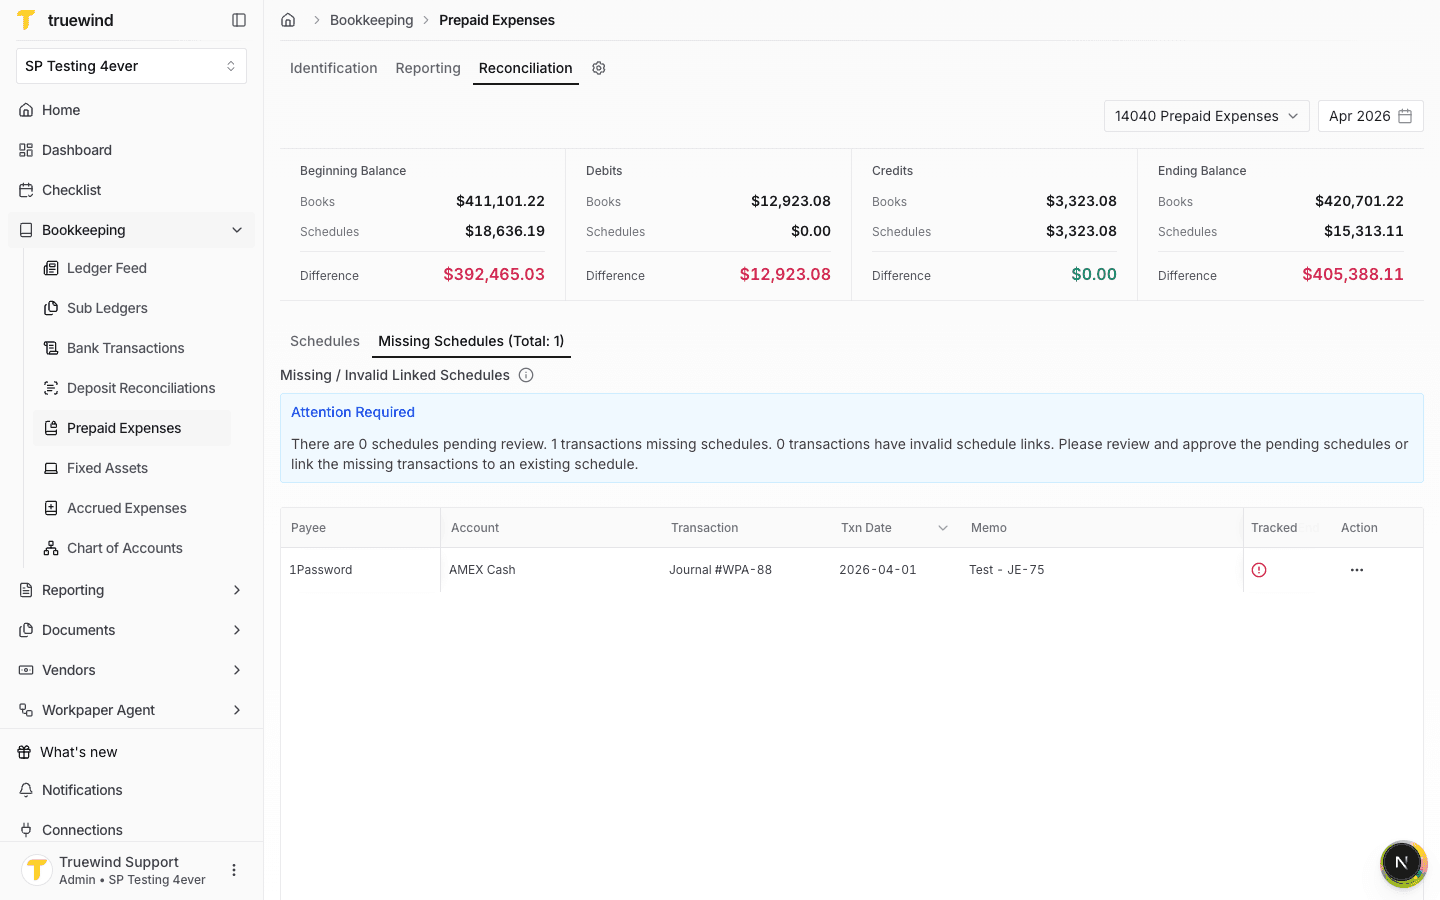Image resolution: width=1440 pixels, height=900 pixels.
Task: Open Deposit Reconciliations
Action: 132,388
